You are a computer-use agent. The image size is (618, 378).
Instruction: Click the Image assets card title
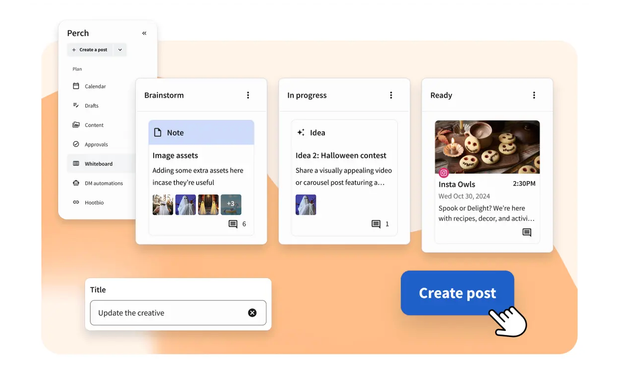[x=175, y=155]
